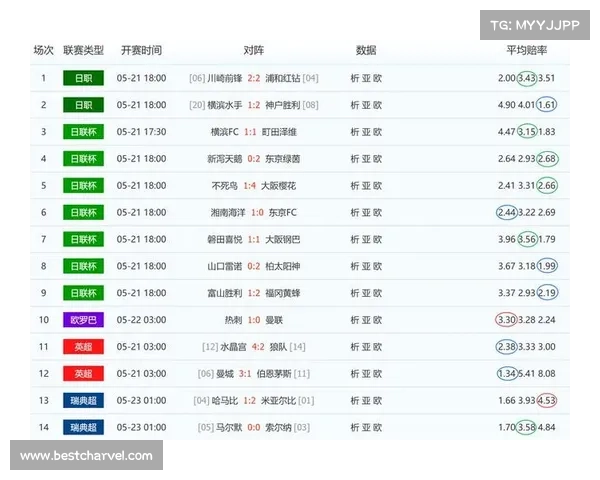Click the 开赛时间 column header
The image size is (600, 480).
(x=141, y=50)
